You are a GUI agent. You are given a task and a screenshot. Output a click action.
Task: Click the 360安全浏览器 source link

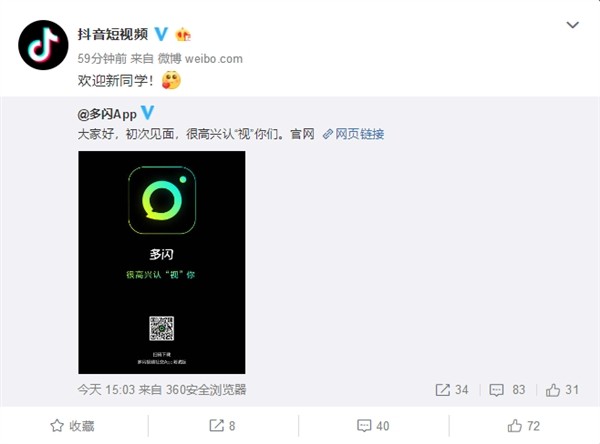[206, 390]
